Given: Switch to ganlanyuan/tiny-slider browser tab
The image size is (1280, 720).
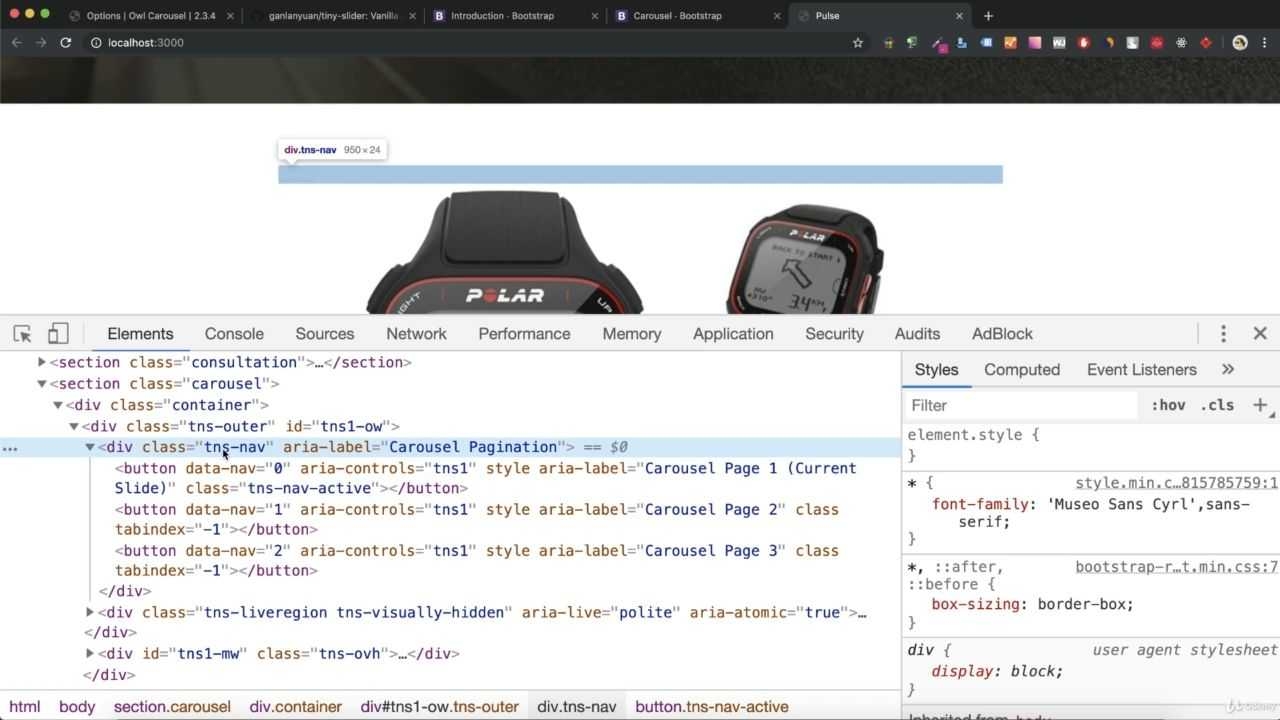Looking at the screenshot, I should click(x=332, y=16).
